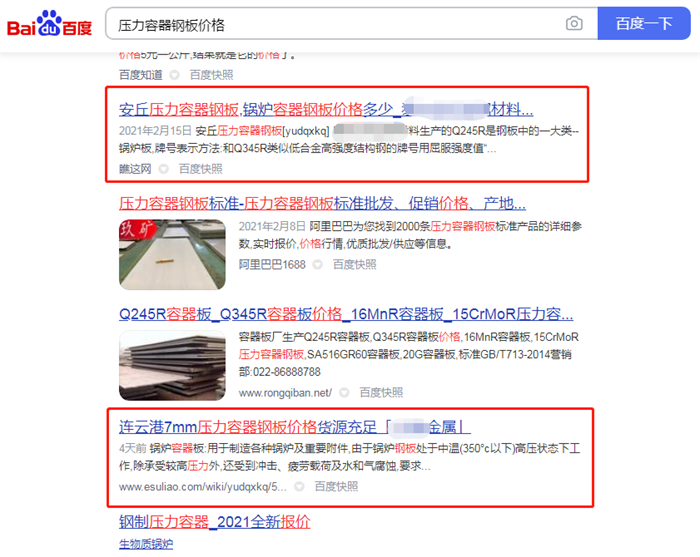Open 百度快照 beside 百度知道
Screen dimensions: 700x557
pos(211,75)
